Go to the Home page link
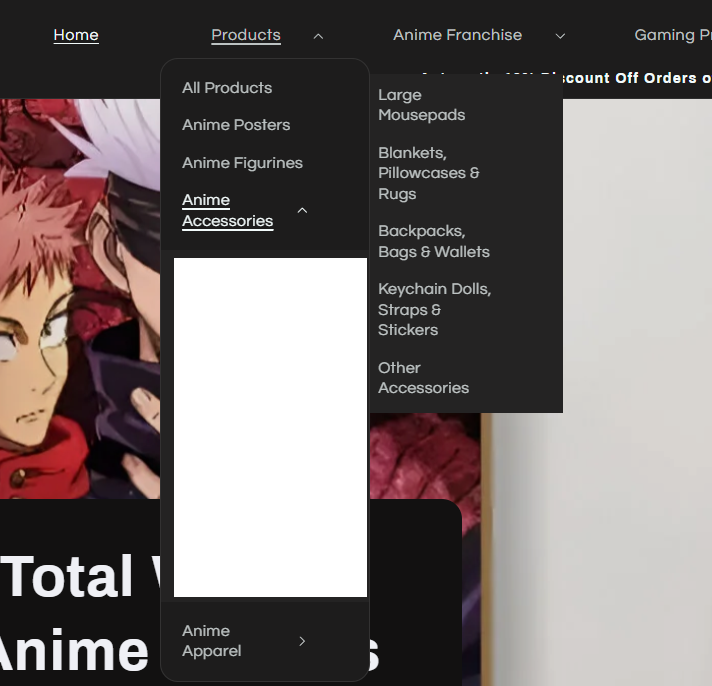The height and width of the screenshot is (686, 712). click(x=76, y=35)
